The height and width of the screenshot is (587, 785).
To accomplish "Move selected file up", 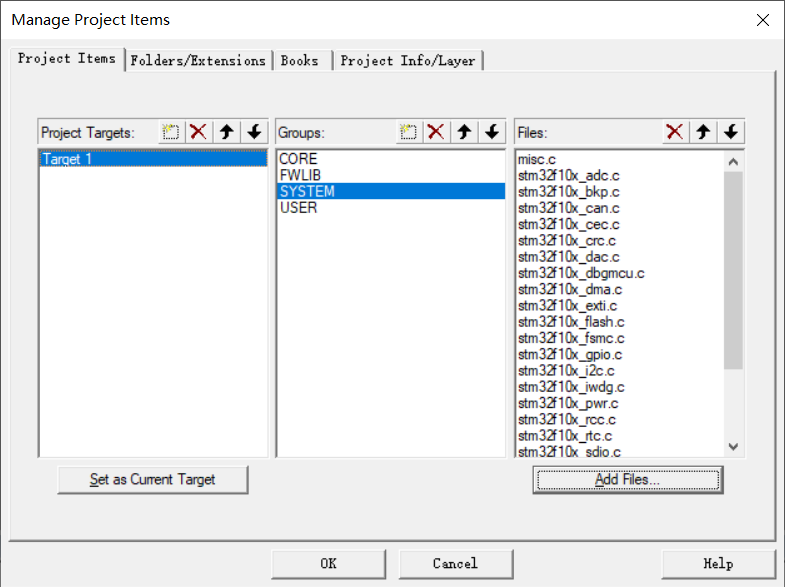I will coord(703,132).
